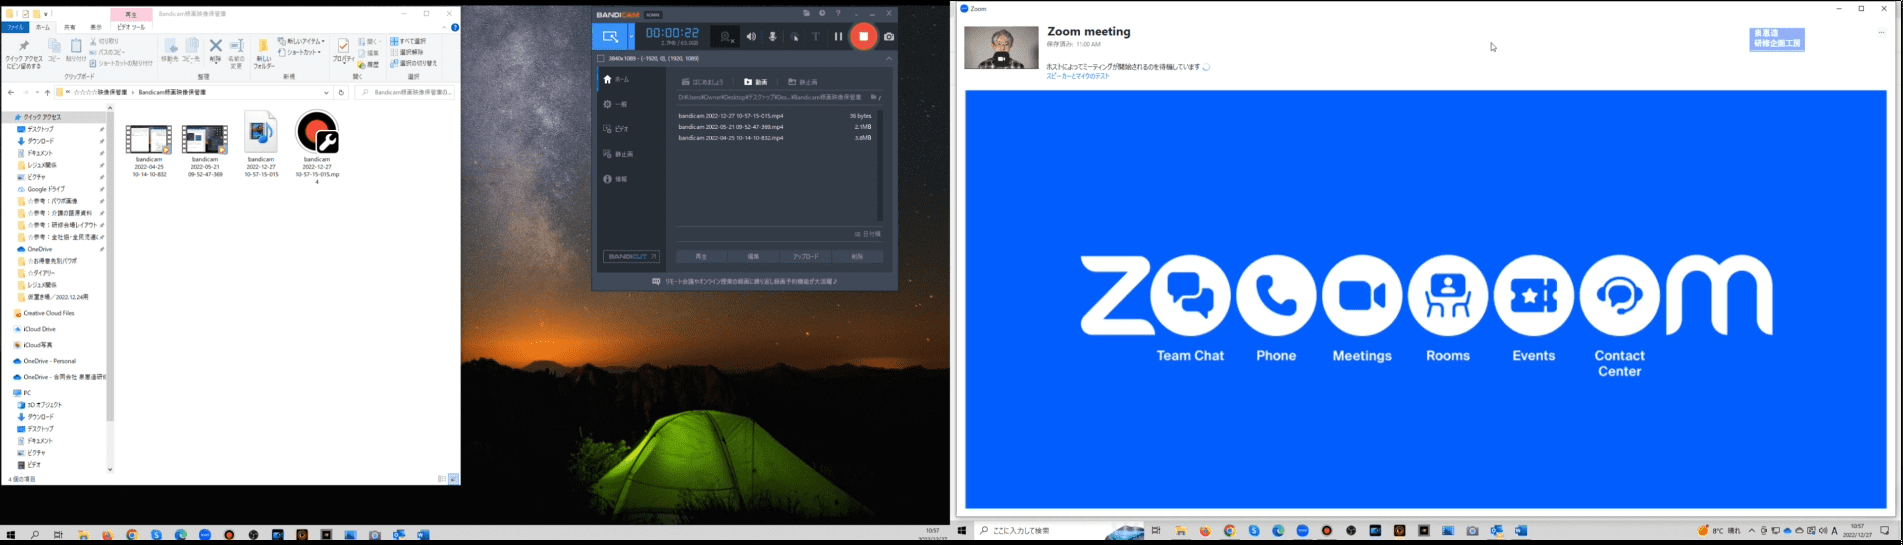Select bandicam 2022-04-25 10-14-10-832.mp4 in Bandicam list

(775, 138)
